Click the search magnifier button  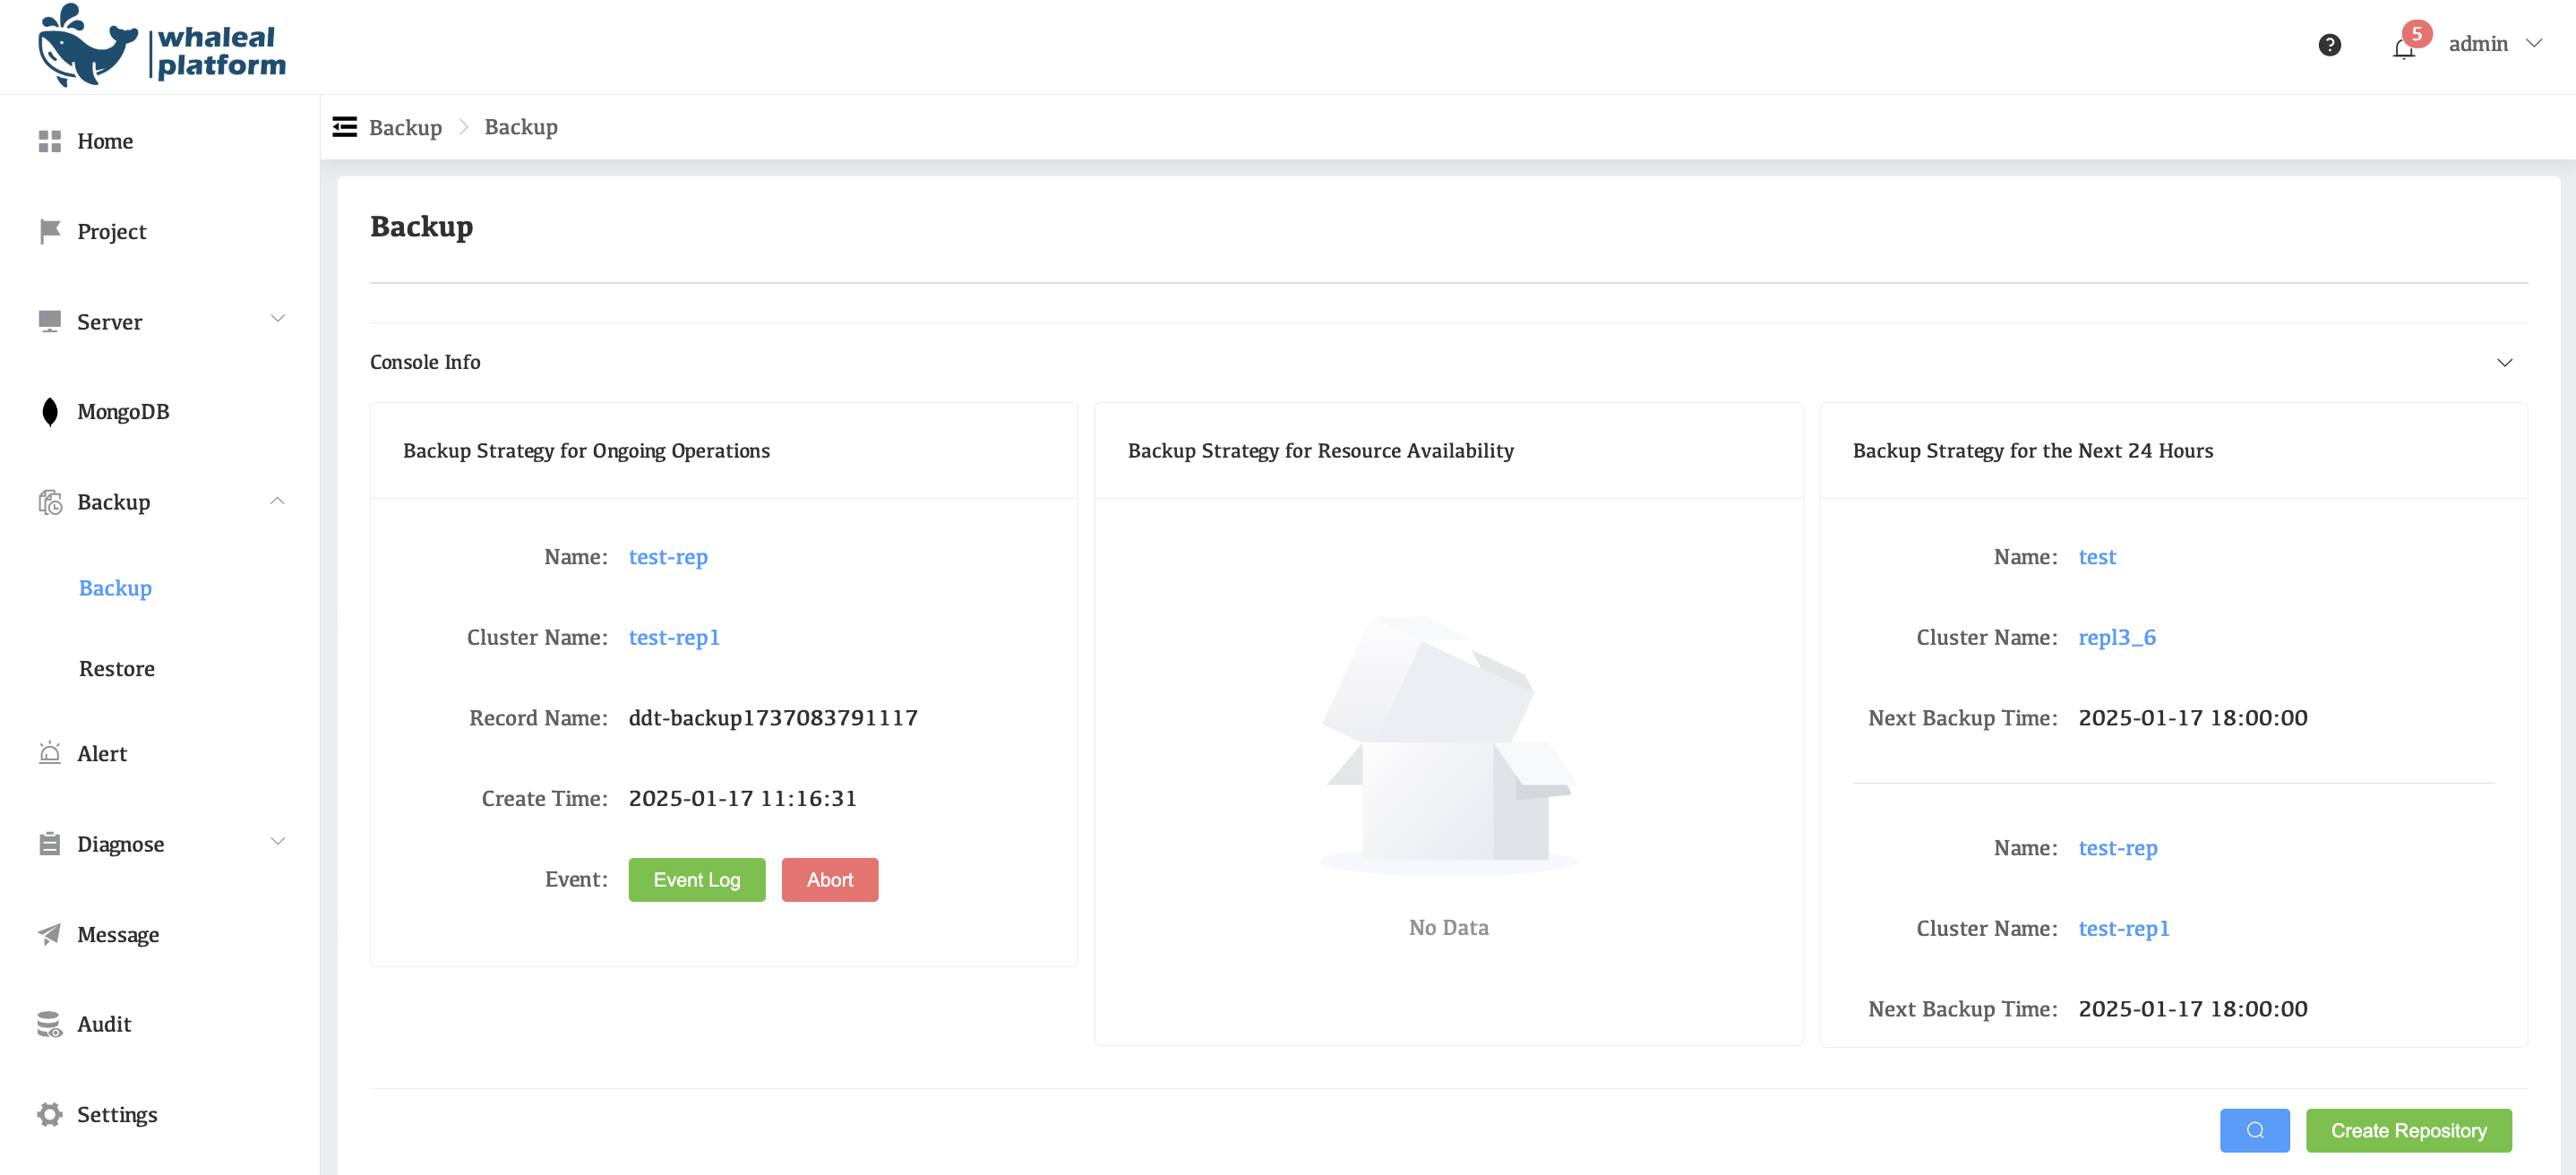(2255, 1130)
